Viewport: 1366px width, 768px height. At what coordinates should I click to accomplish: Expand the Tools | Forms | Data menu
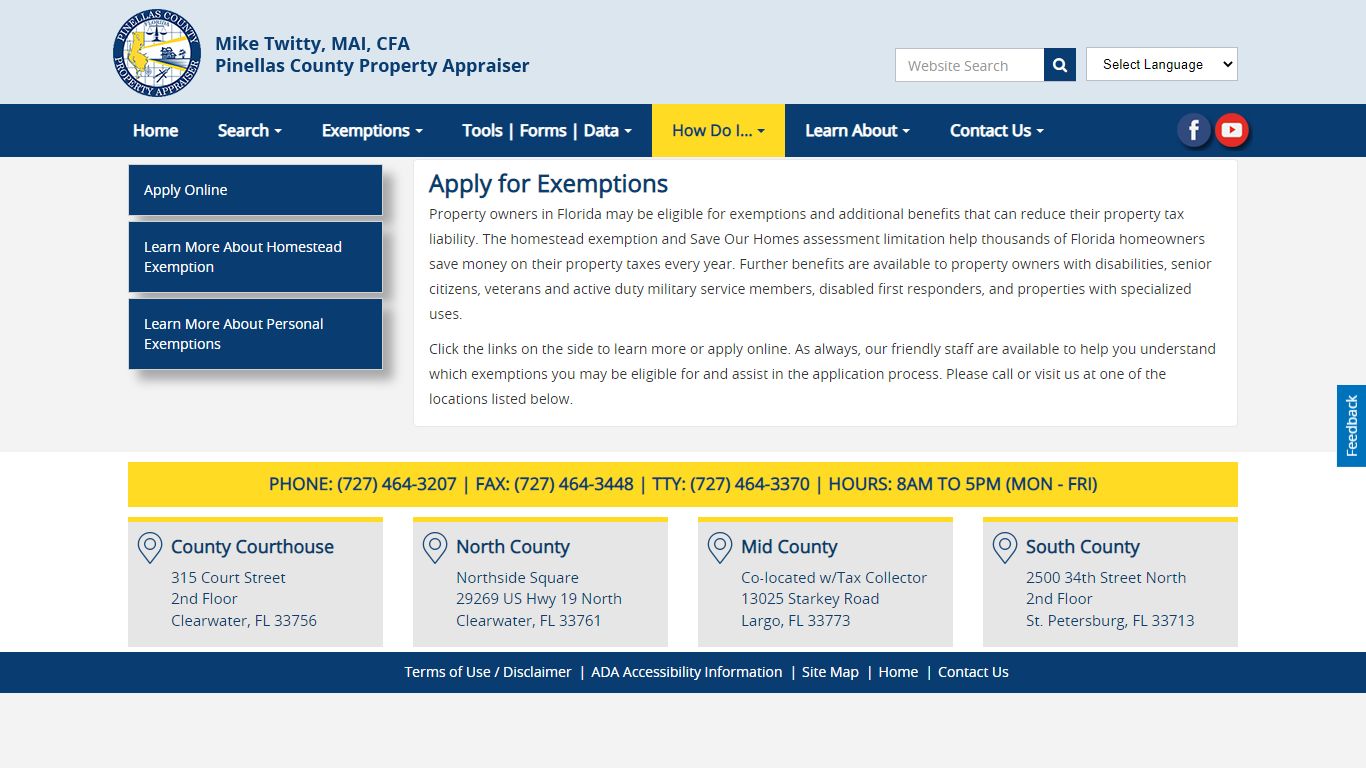coord(547,130)
